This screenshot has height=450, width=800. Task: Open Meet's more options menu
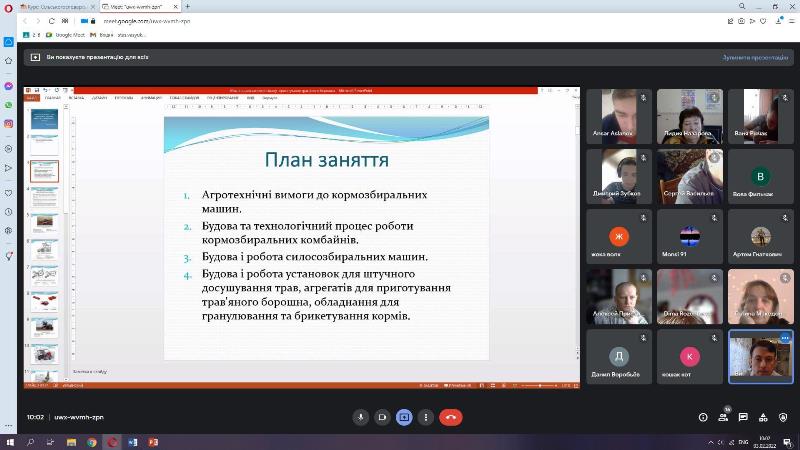click(x=426, y=417)
